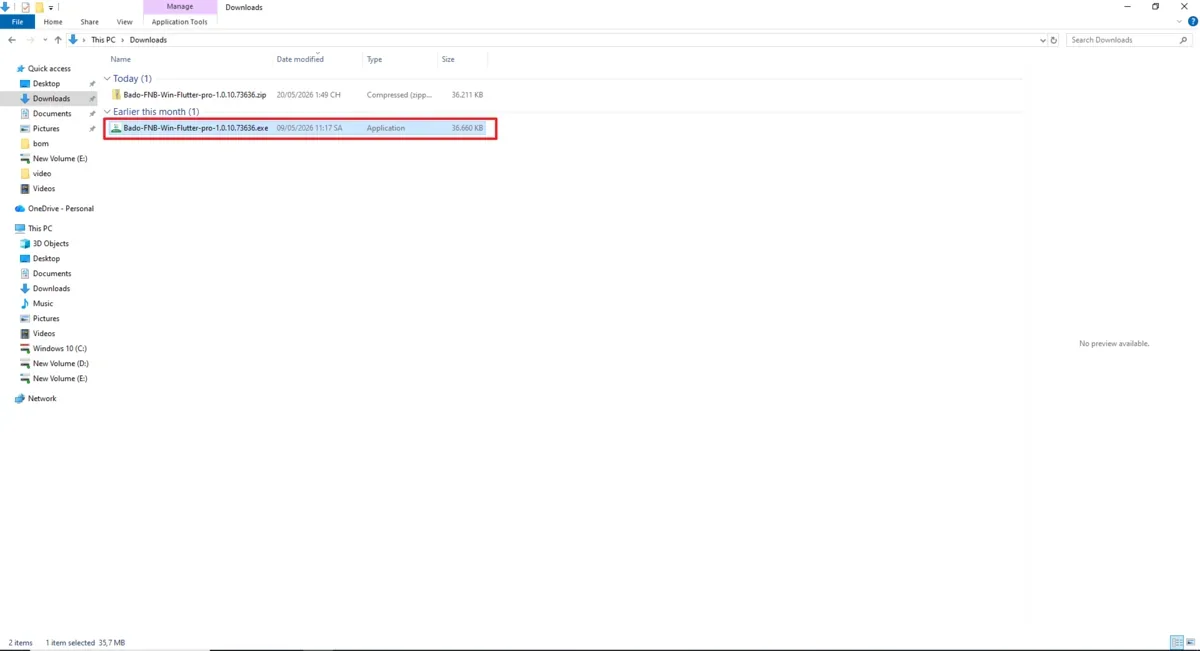Collapse the Today (1) group

pyautogui.click(x=107, y=78)
